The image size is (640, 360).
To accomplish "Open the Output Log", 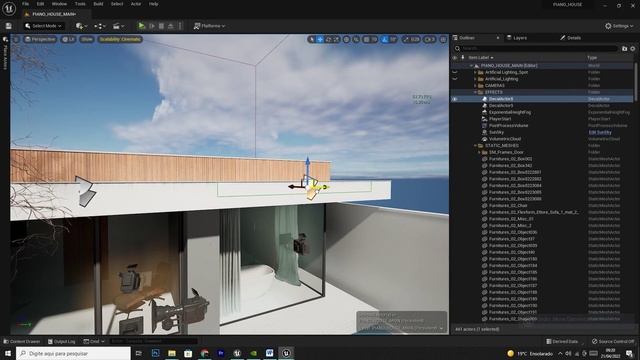I will tap(61, 342).
